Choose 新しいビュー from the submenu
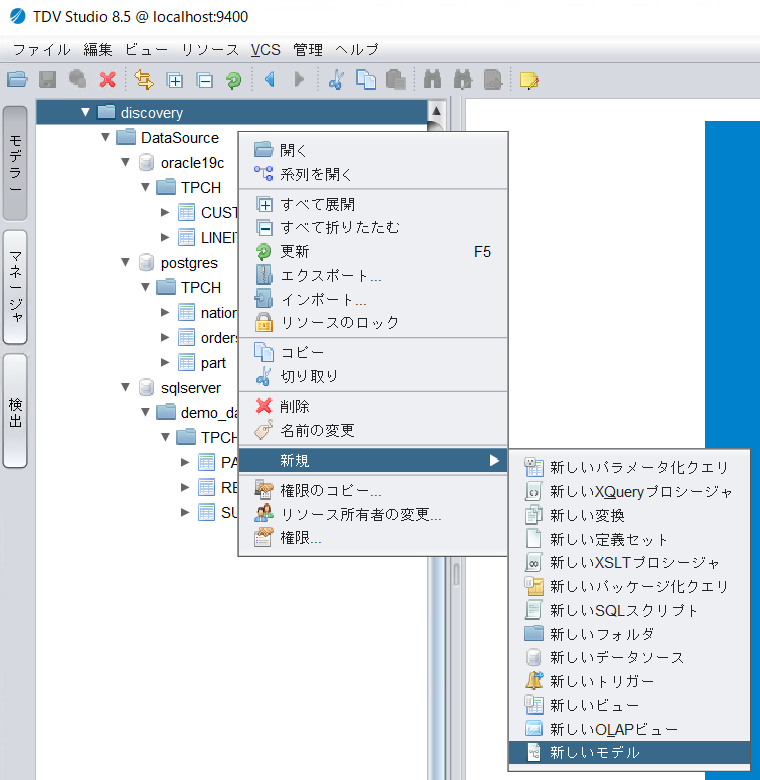Screen dimensions: 760x780 pos(629,705)
